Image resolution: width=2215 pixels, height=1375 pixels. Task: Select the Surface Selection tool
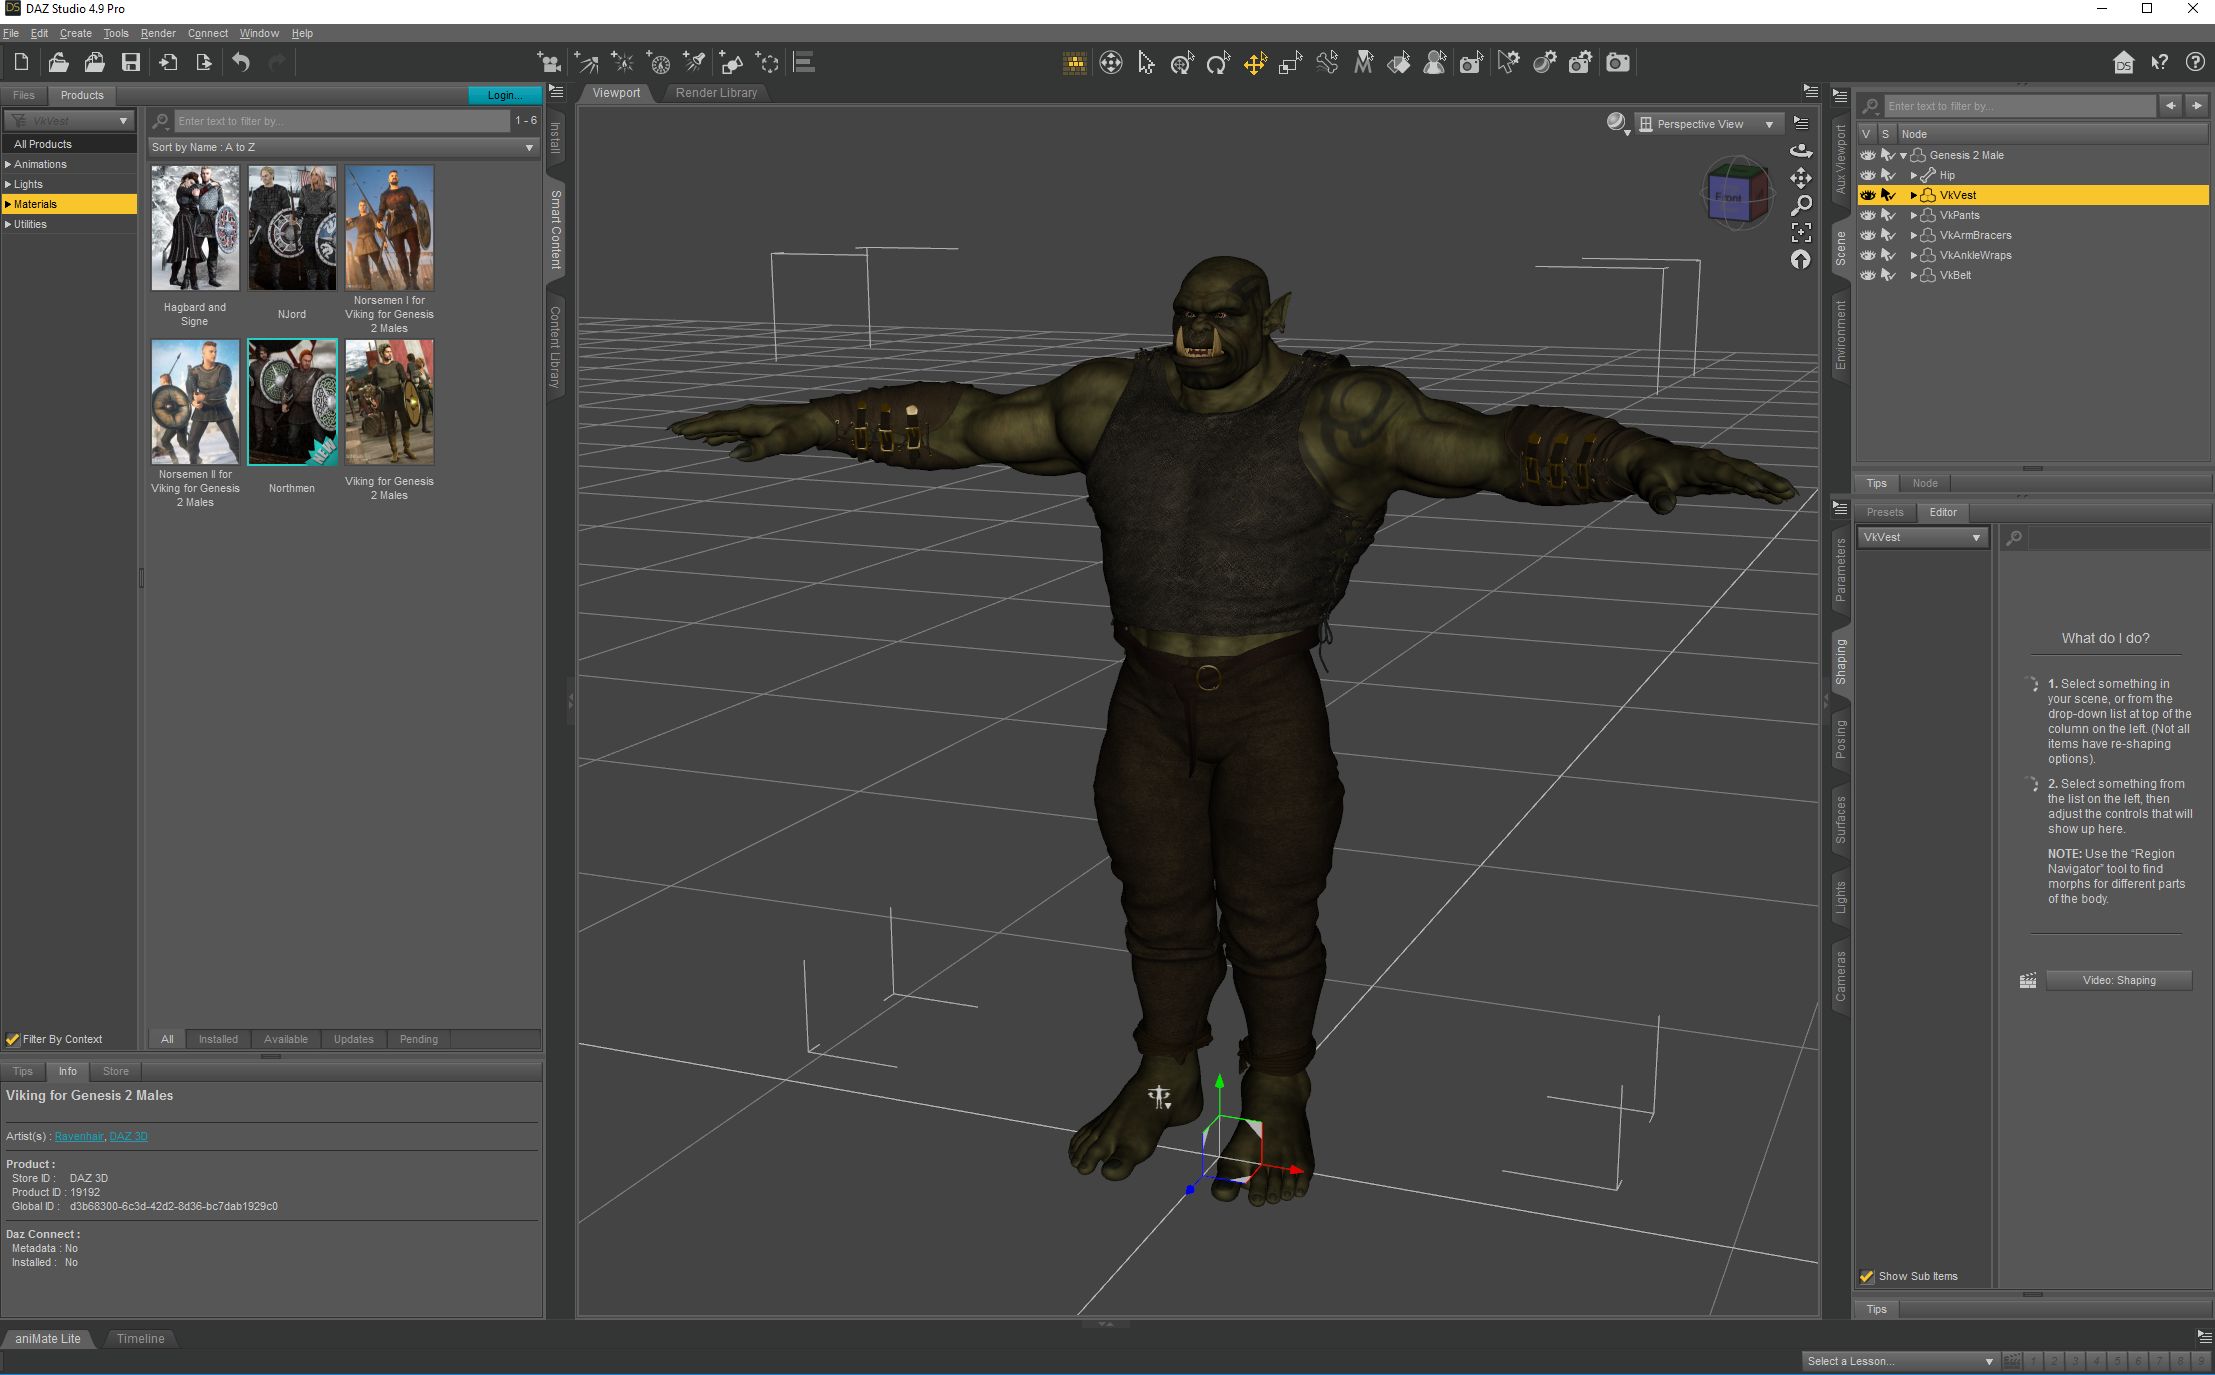tap(1399, 63)
